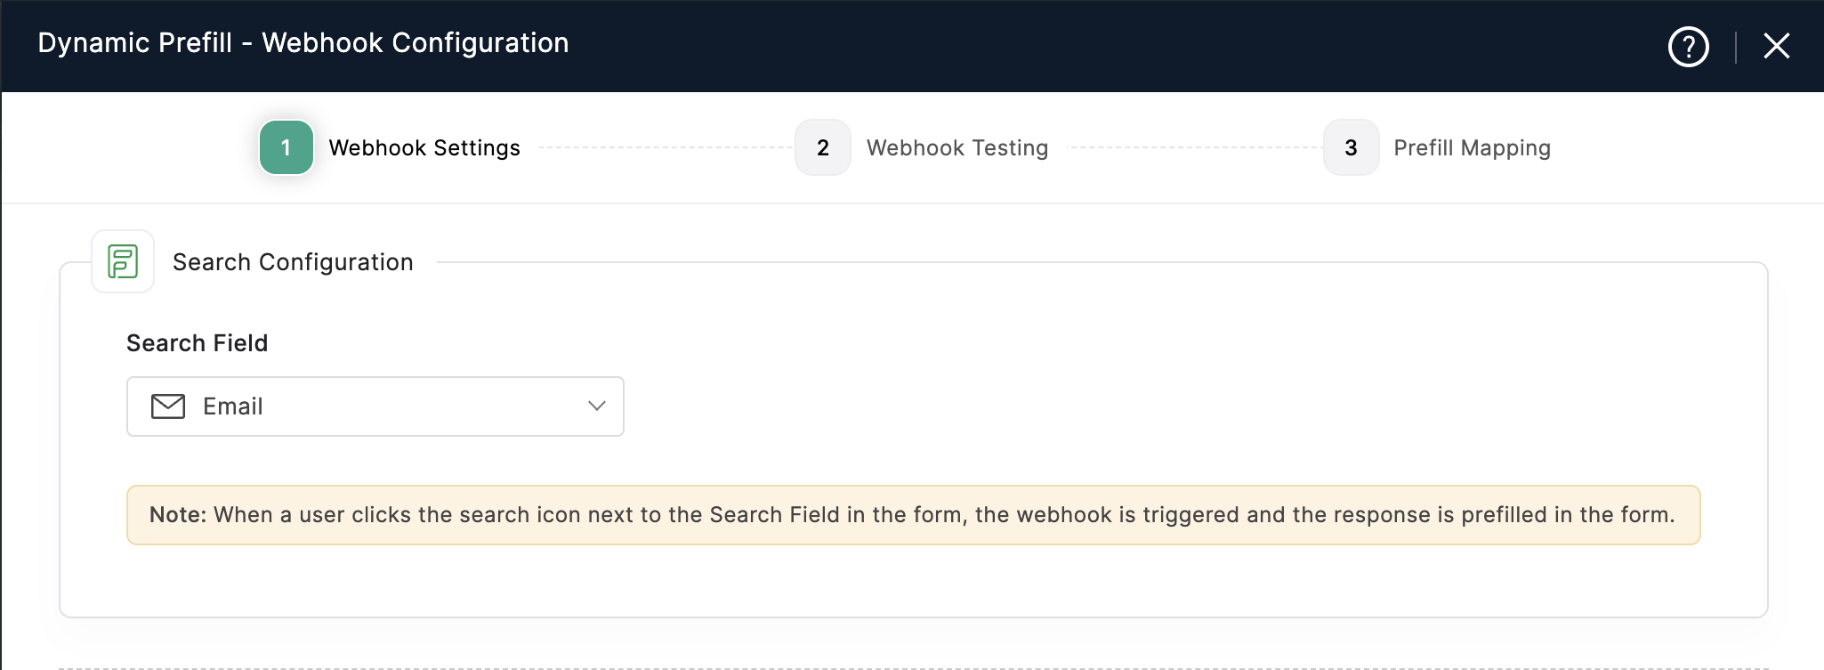The height and width of the screenshot is (670, 1824).
Task: Select the step 2 number badge
Action: pos(822,148)
